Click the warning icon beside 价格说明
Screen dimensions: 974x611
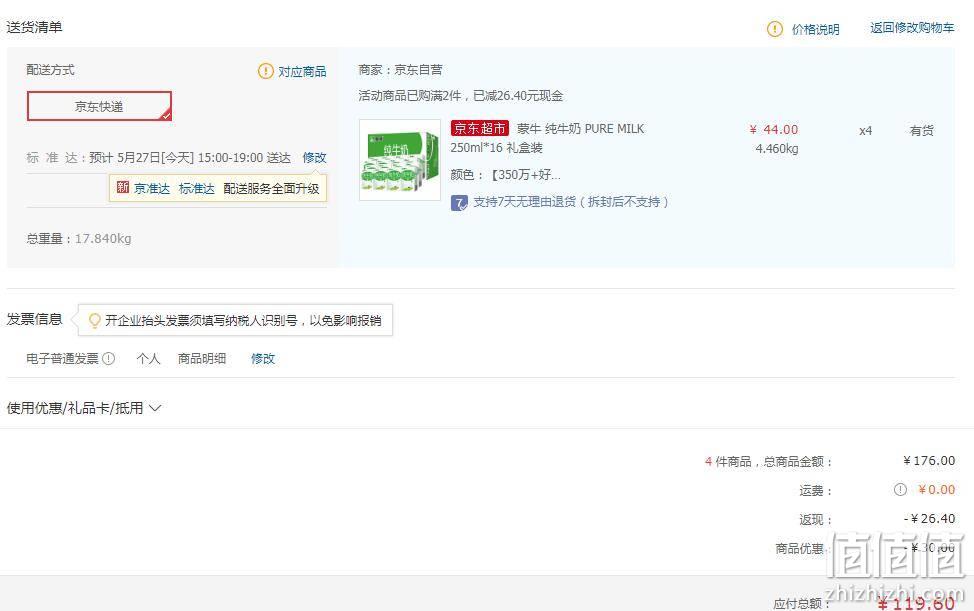coord(775,29)
